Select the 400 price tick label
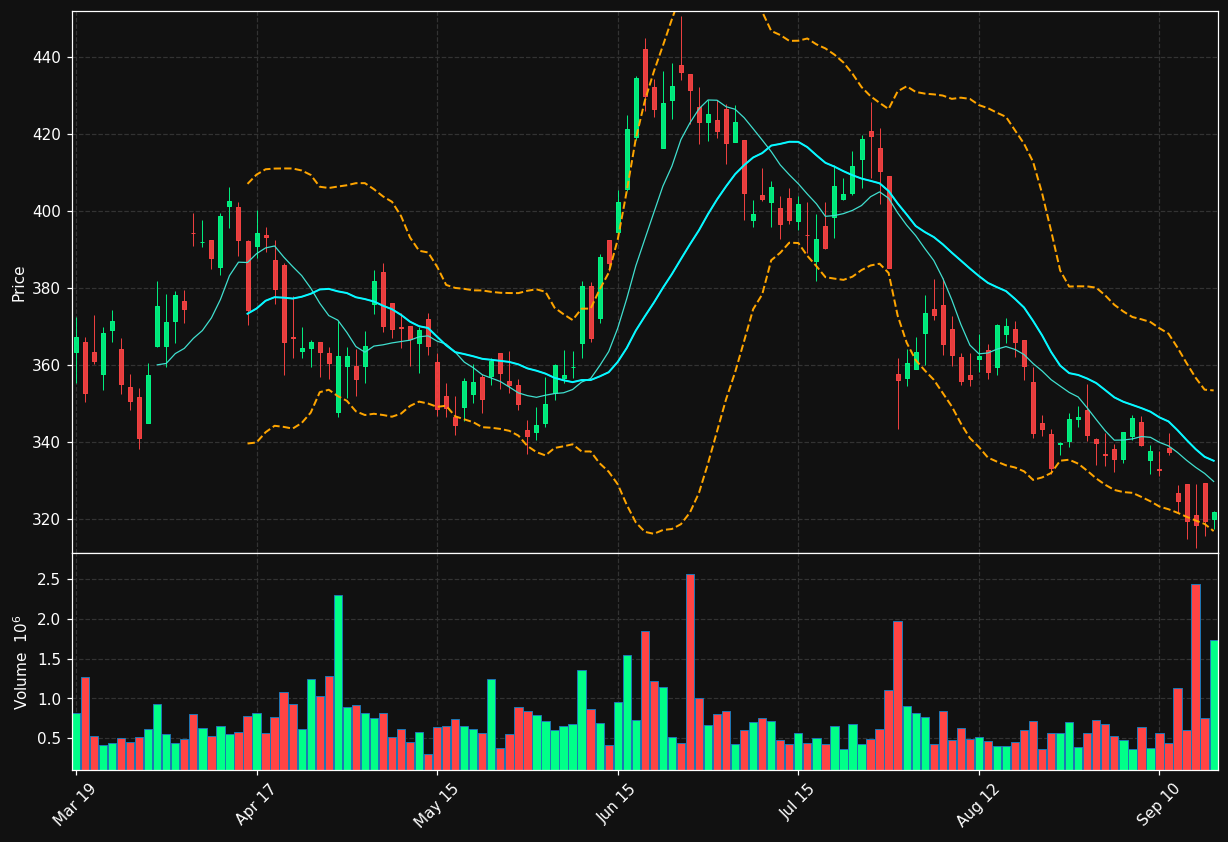 [x=46, y=212]
